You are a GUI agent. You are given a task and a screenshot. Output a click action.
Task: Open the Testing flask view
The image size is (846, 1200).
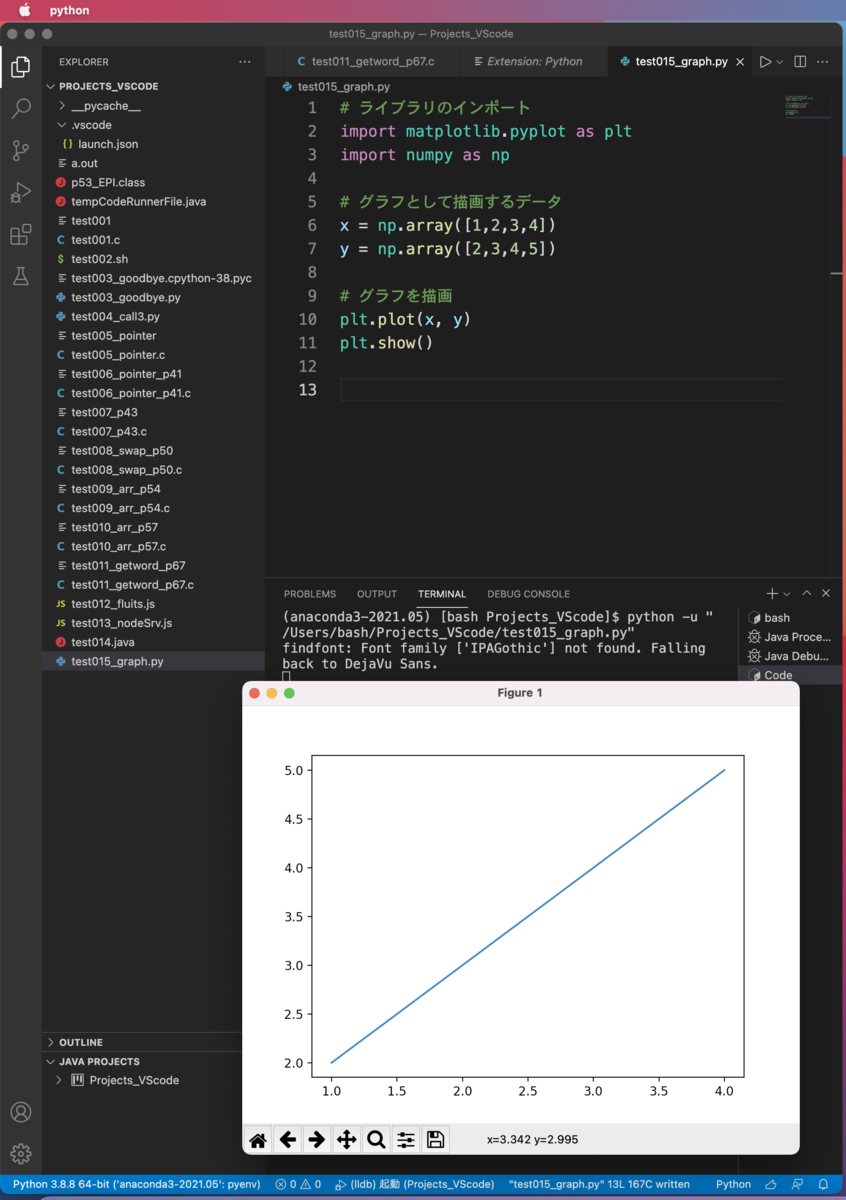(x=20, y=277)
